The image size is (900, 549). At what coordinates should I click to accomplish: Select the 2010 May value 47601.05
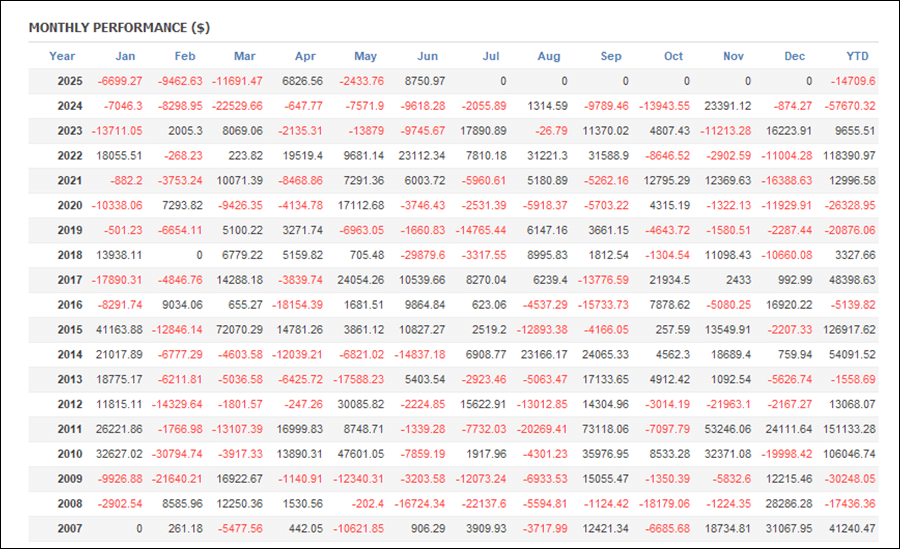360,454
